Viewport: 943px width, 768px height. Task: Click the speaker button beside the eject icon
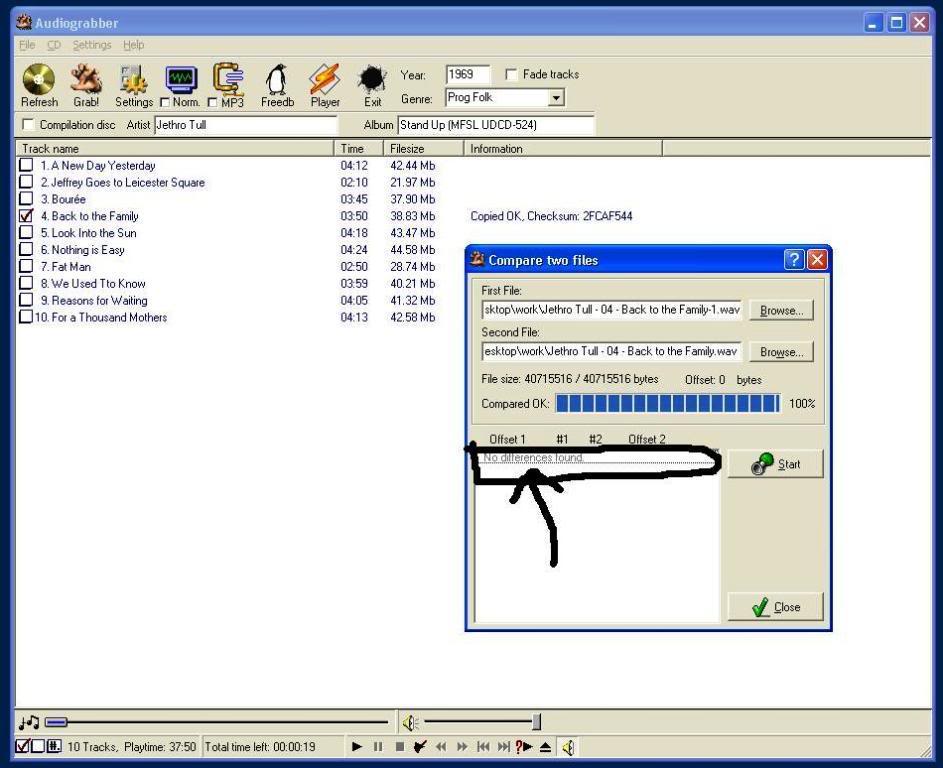click(568, 747)
